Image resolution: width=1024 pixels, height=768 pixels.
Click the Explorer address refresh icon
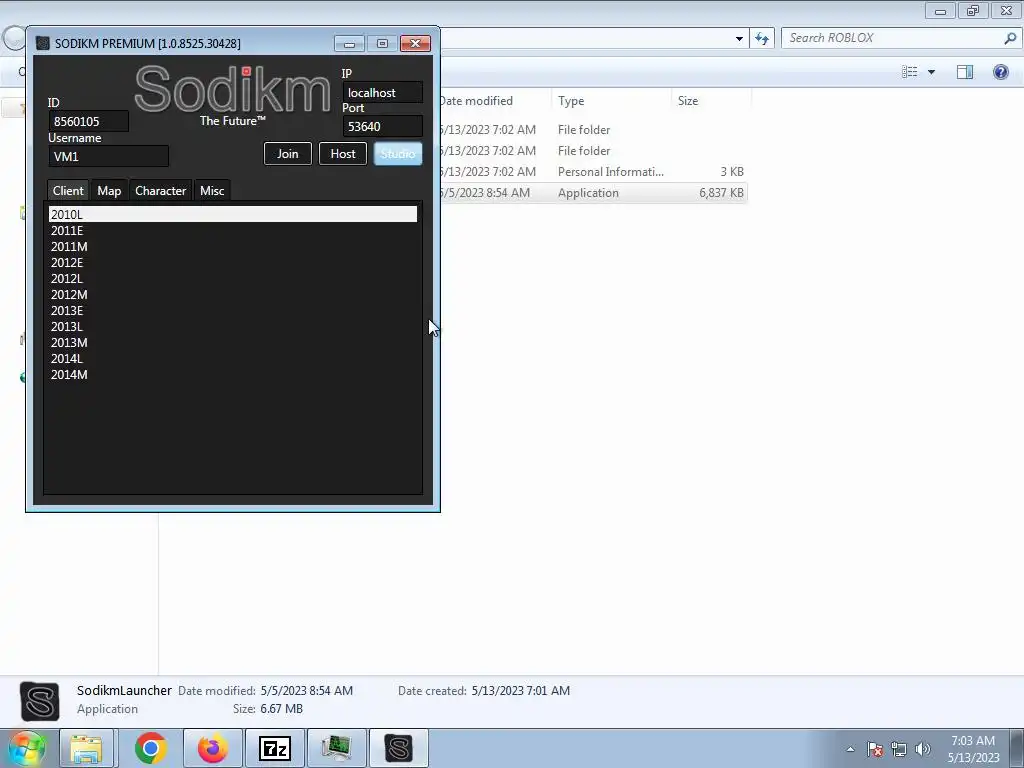point(761,39)
